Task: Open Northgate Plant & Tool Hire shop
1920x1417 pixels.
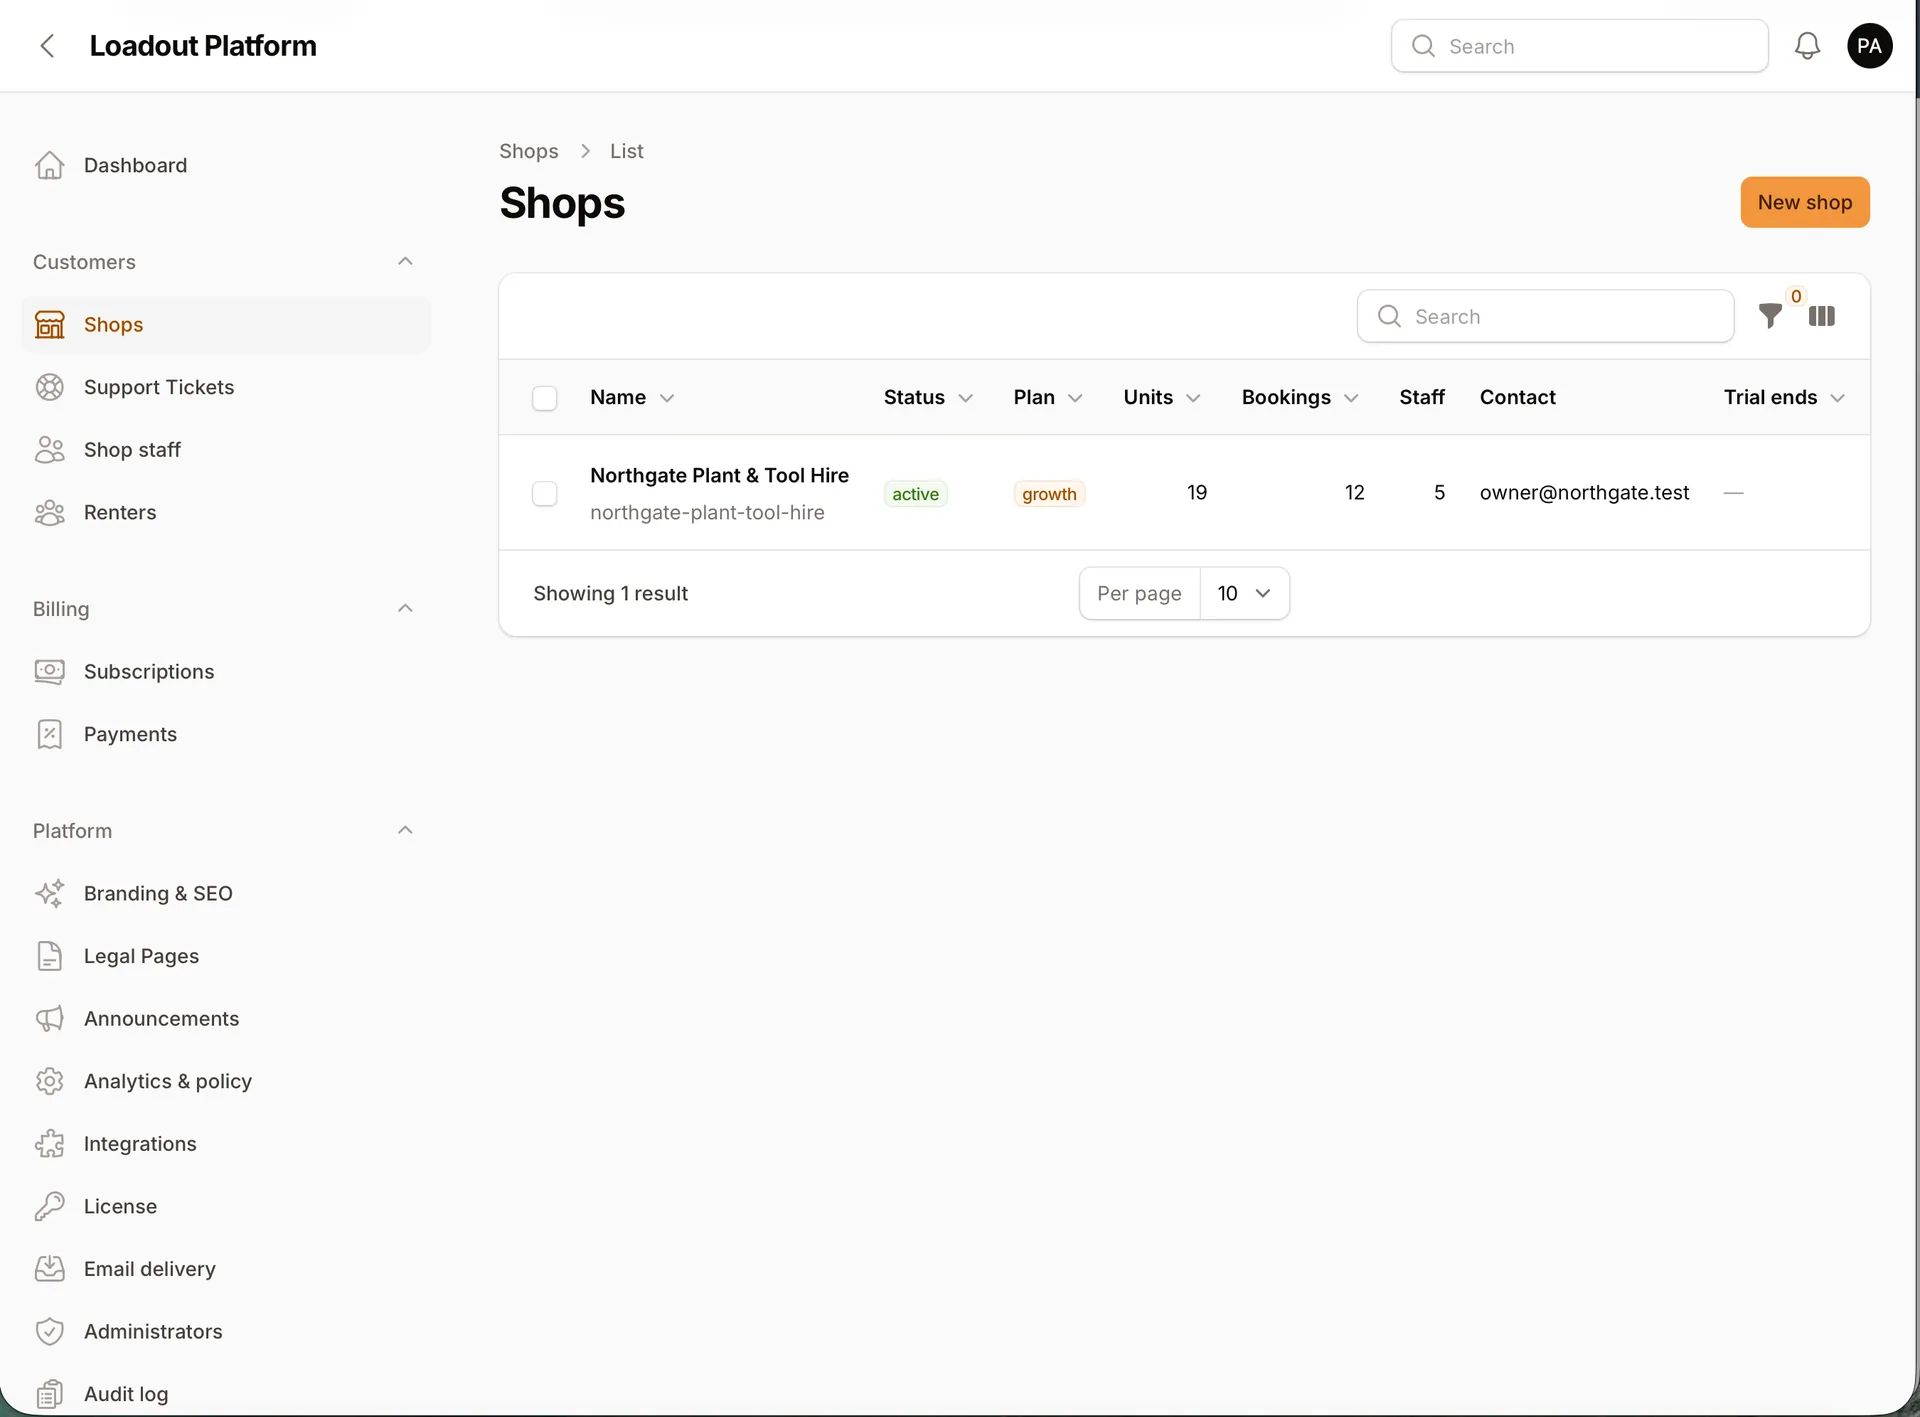Action: [719, 475]
